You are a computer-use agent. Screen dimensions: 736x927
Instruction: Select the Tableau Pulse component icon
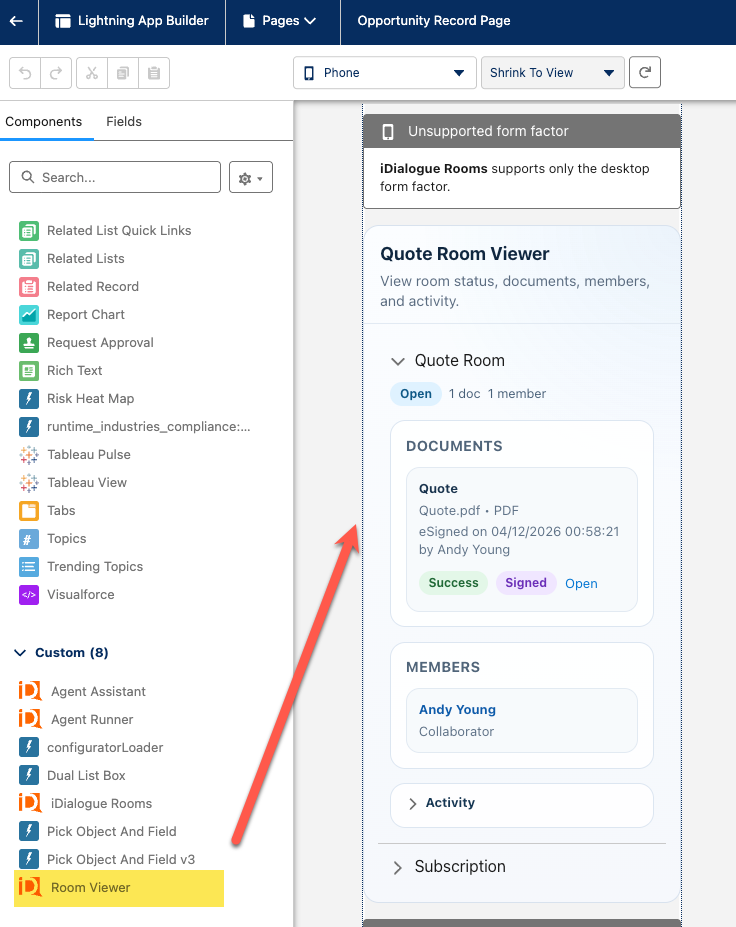coord(29,455)
